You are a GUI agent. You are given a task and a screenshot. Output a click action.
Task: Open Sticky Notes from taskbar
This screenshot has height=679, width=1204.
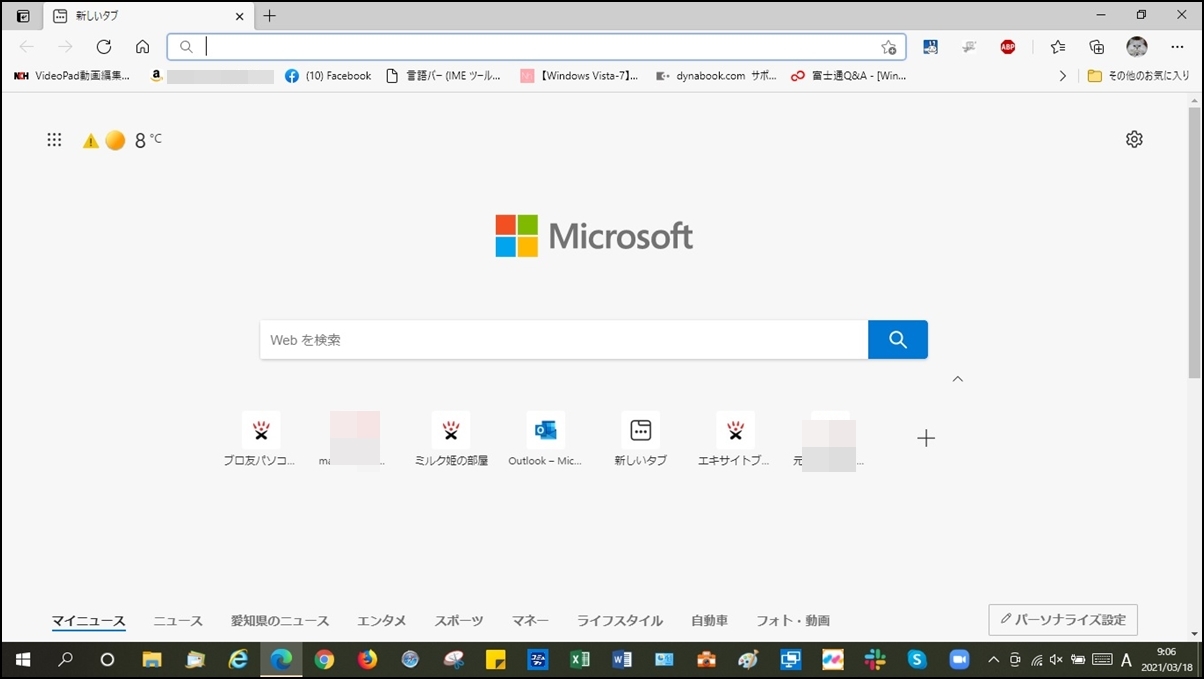click(495, 660)
